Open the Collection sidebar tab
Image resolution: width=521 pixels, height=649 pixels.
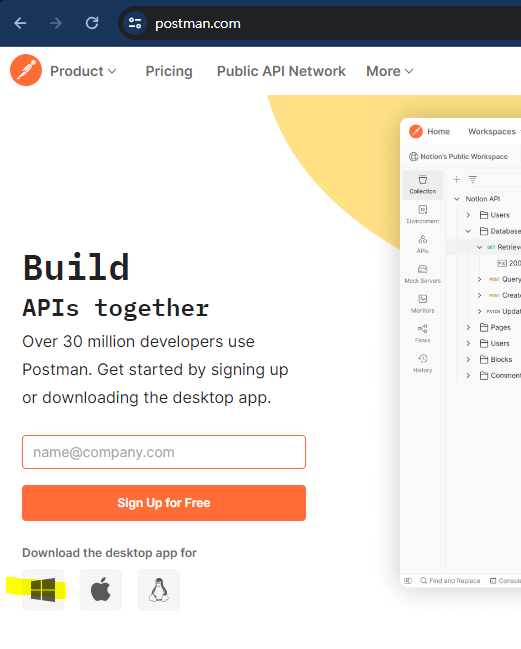click(423, 185)
